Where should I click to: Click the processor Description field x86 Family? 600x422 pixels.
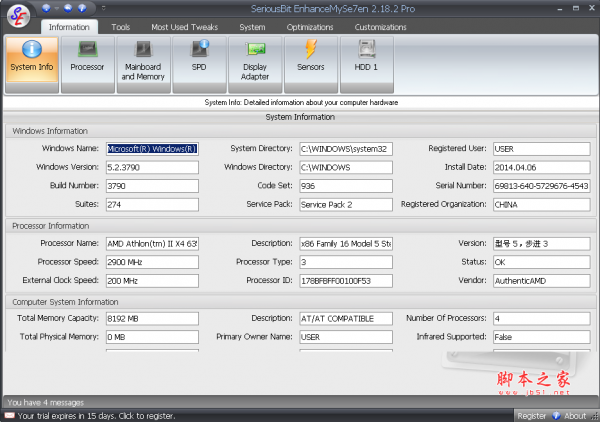346,244
